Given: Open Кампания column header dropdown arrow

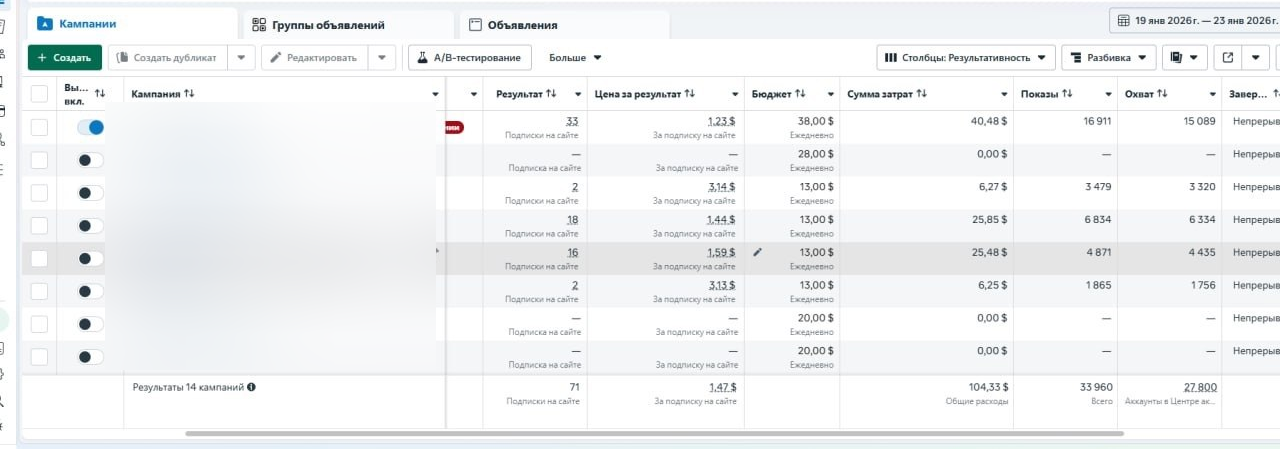Looking at the screenshot, I should pyautogui.click(x=436, y=94).
